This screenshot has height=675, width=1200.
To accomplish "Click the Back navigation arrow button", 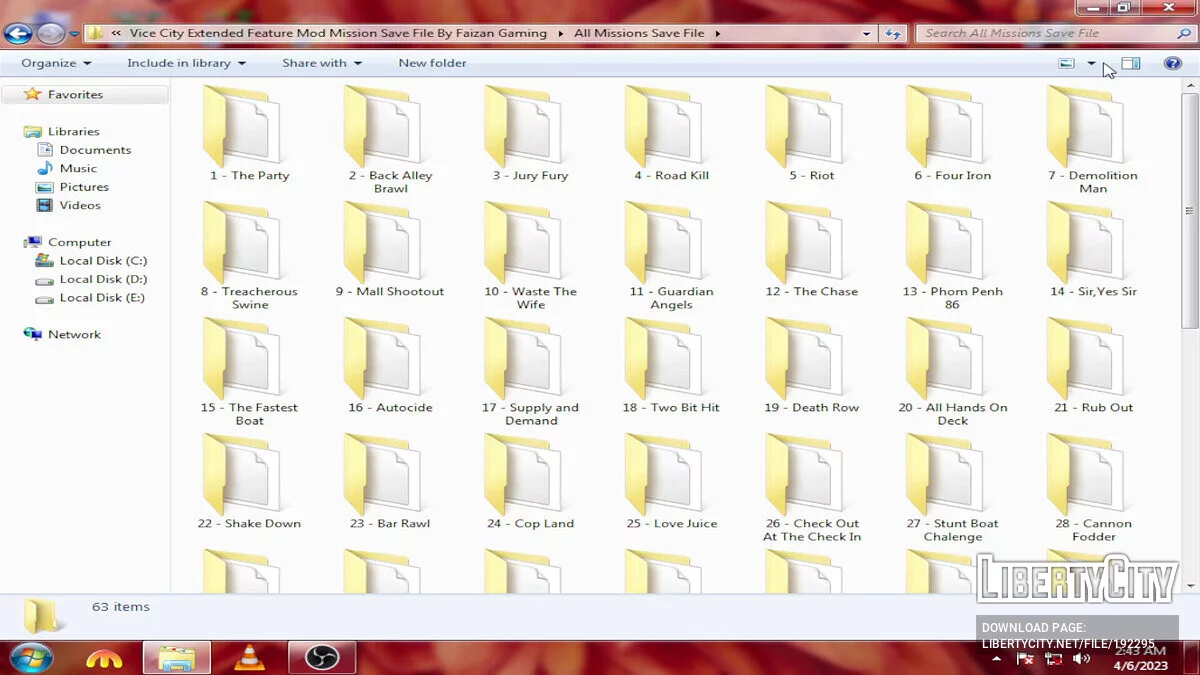I will 17,34.
